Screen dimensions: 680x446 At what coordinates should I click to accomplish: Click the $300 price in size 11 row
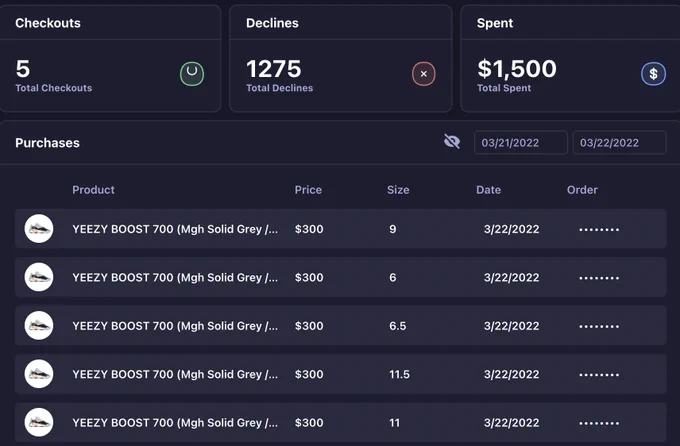click(309, 423)
